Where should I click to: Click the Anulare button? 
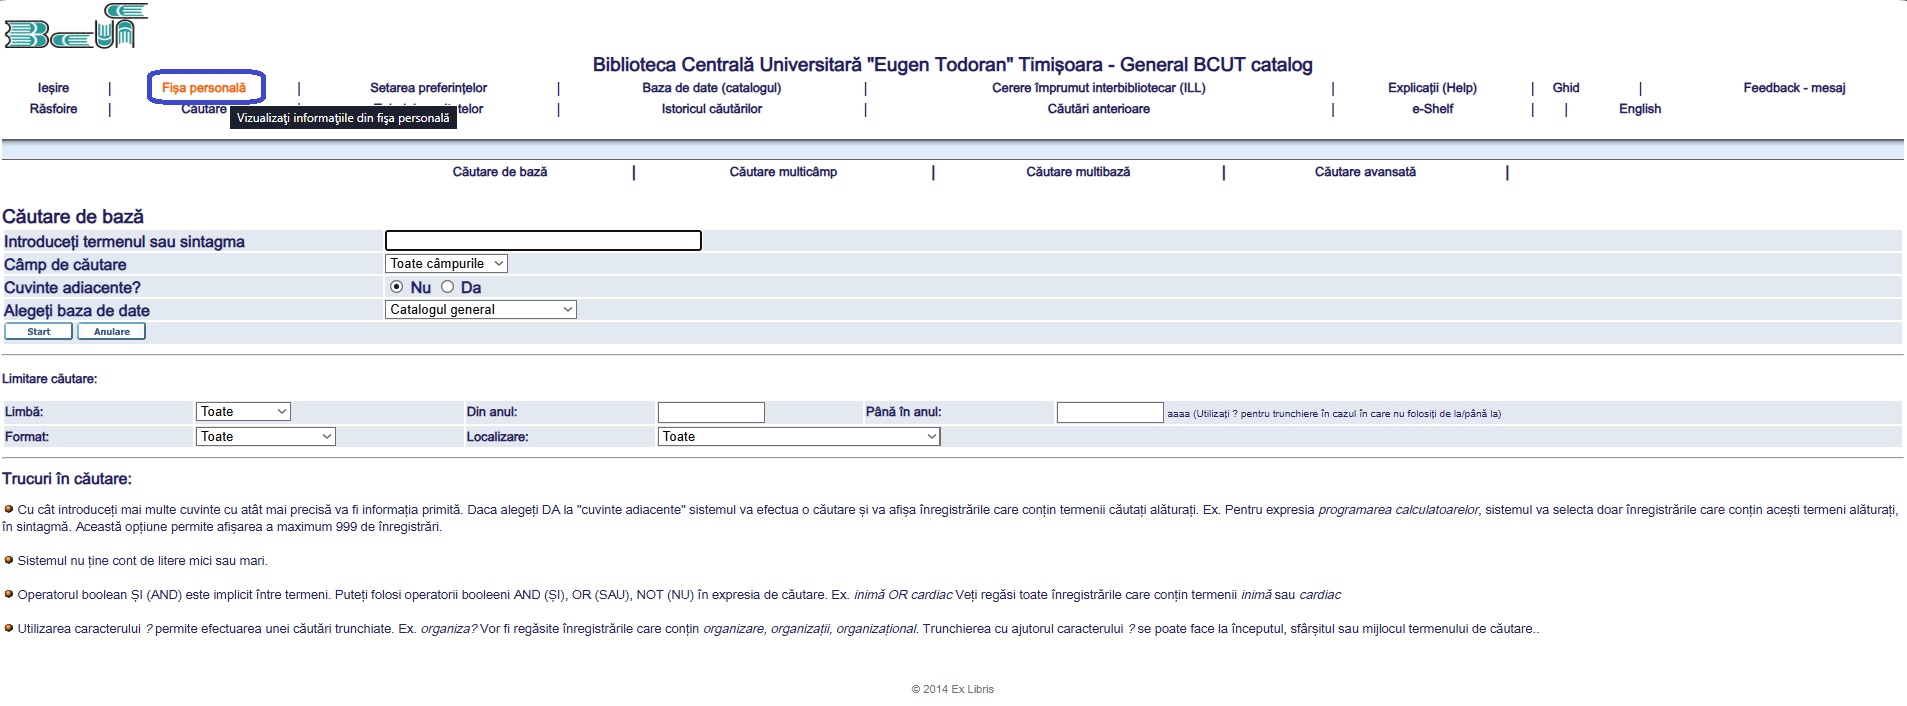point(111,332)
